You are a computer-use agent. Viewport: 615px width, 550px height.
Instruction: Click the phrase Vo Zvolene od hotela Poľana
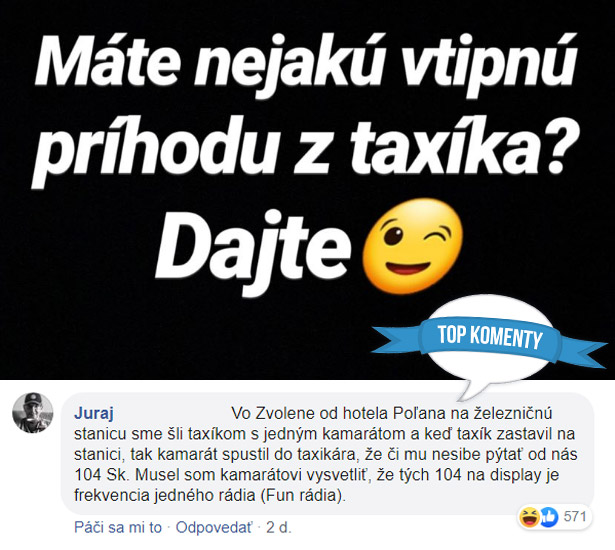point(338,413)
